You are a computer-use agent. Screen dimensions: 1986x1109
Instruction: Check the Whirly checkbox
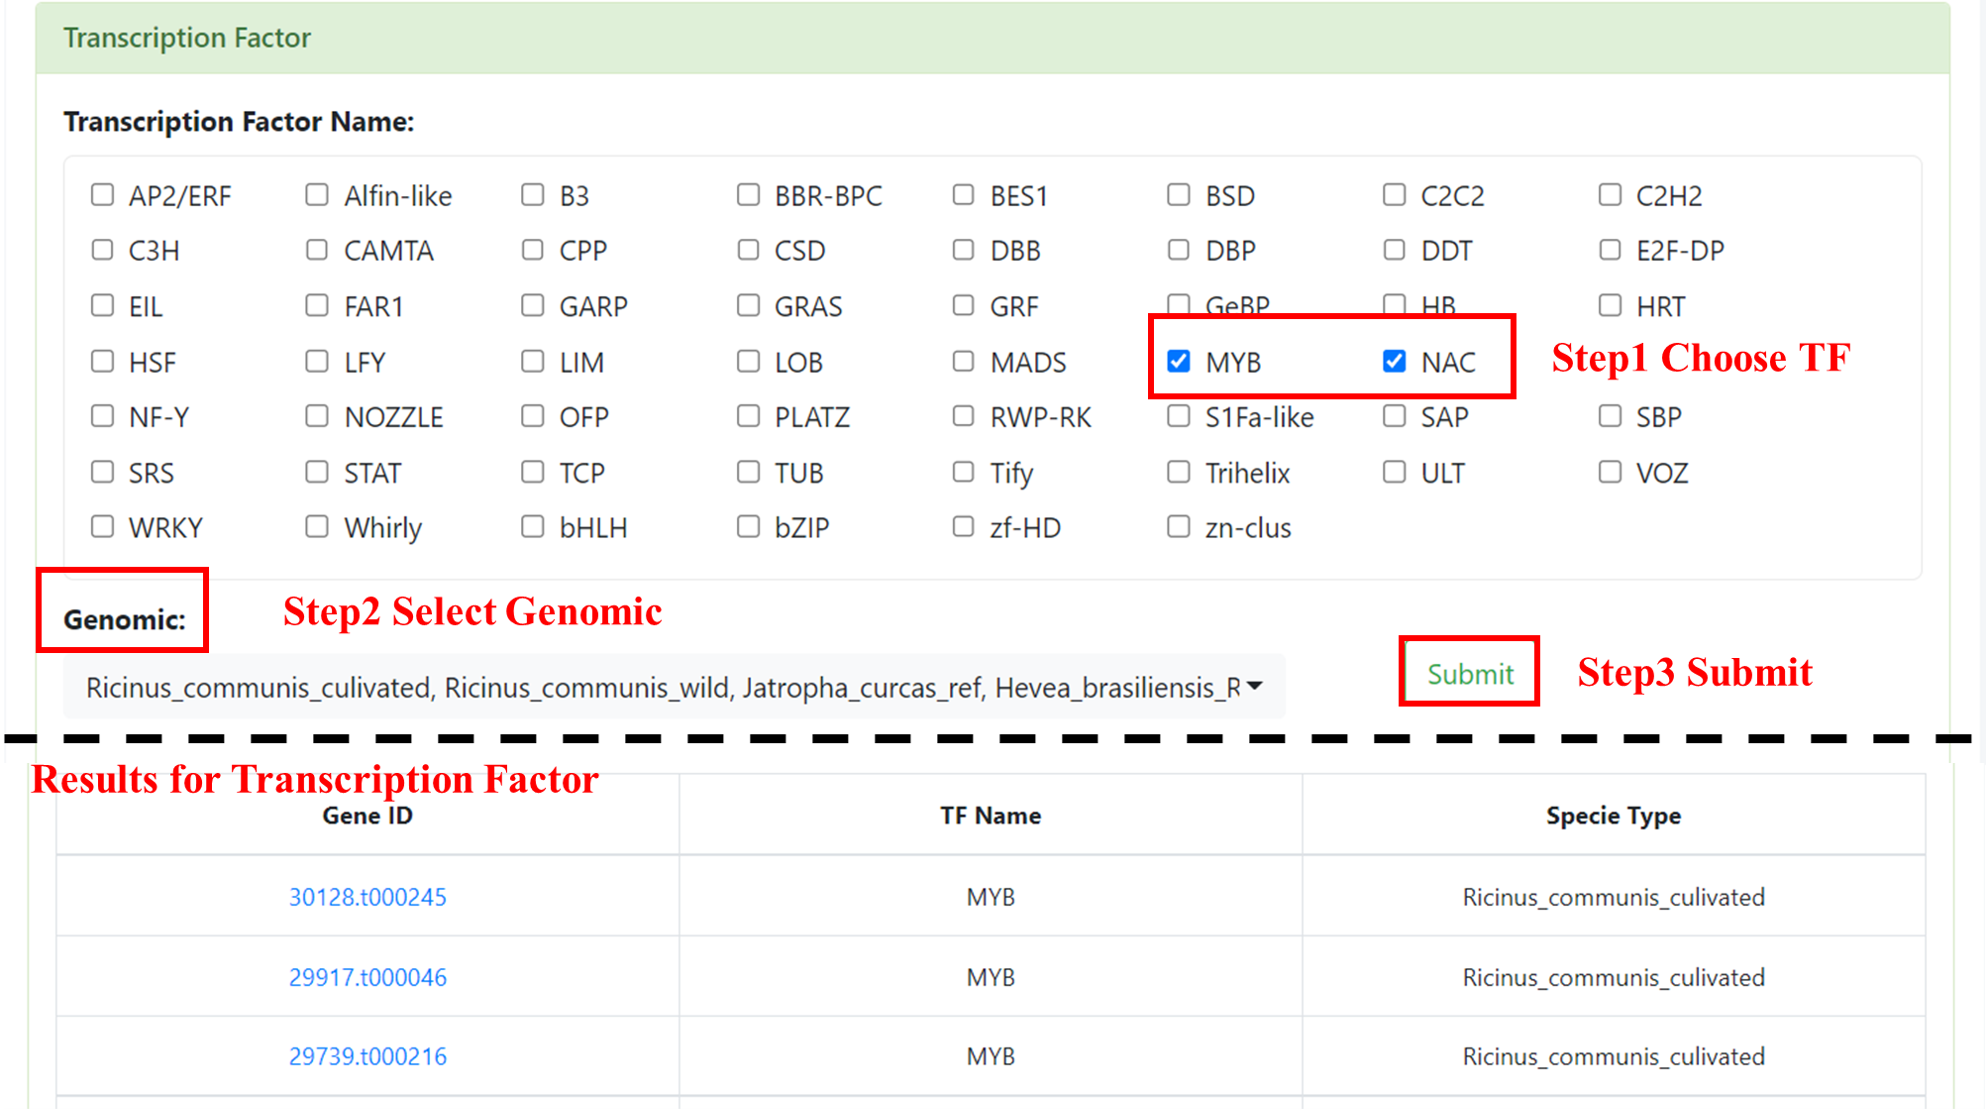(317, 526)
